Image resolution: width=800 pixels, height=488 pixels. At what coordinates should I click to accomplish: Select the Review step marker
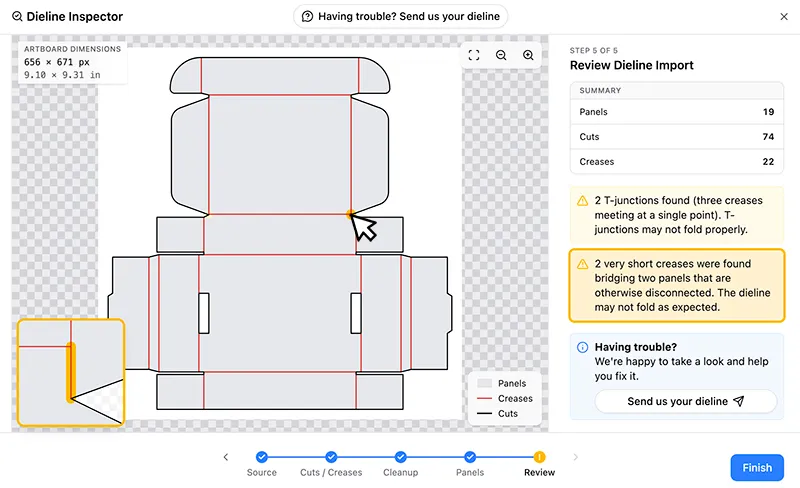[539, 456]
